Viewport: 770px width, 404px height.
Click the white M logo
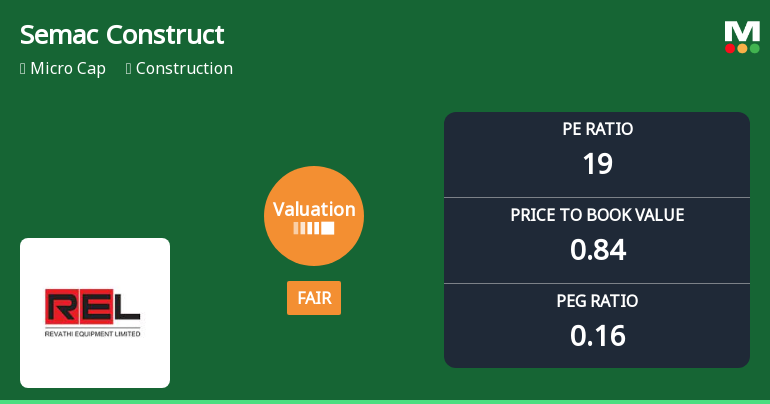tap(742, 31)
